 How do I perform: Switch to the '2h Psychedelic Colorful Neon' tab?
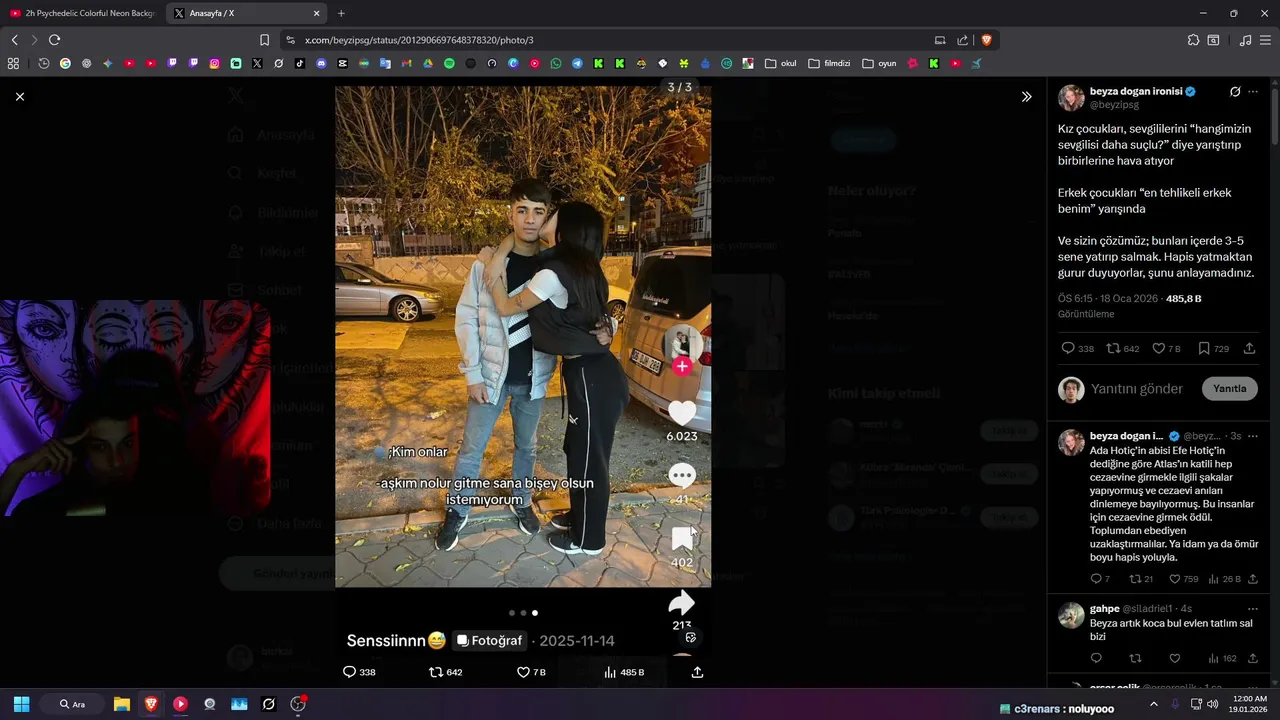[81, 13]
